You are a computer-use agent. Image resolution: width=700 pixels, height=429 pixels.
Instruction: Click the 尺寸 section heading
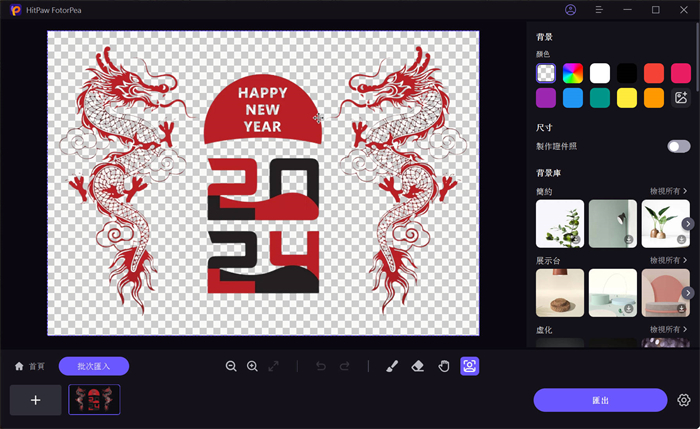[x=544, y=128]
